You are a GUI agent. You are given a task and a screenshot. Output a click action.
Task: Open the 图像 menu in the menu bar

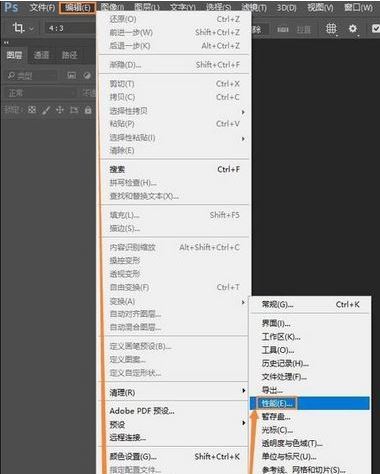[x=112, y=7]
